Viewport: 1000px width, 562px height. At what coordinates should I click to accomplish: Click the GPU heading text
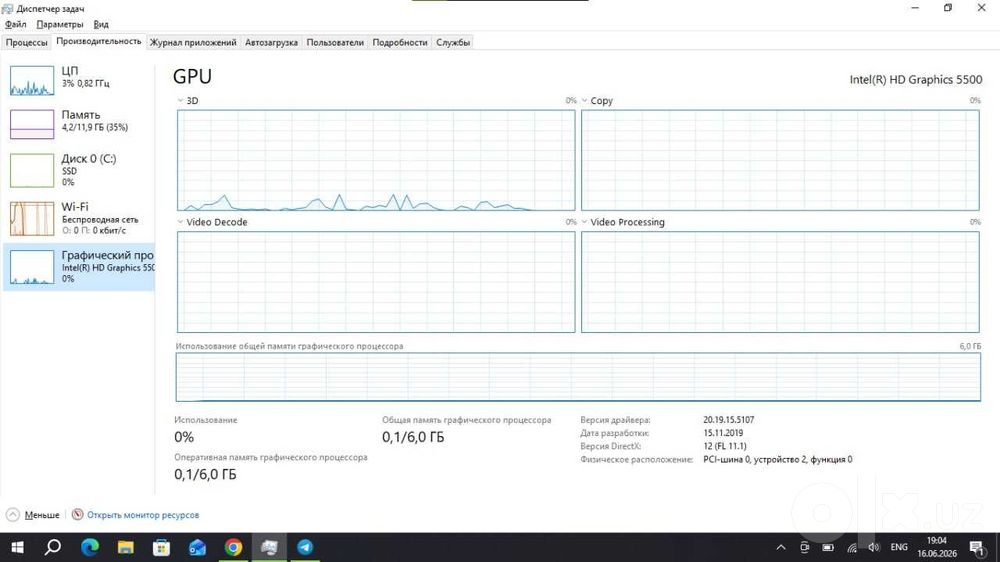(x=193, y=77)
